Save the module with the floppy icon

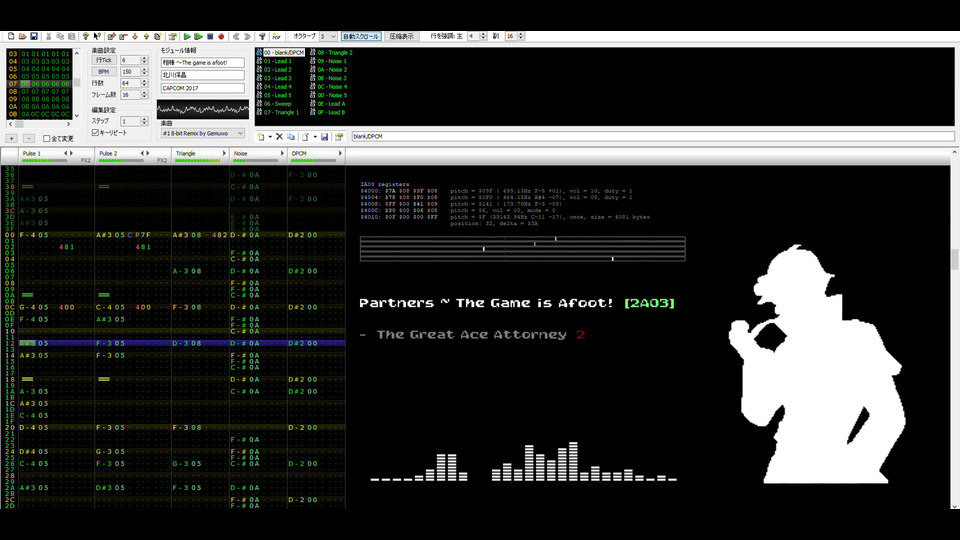(x=34, y=37)
